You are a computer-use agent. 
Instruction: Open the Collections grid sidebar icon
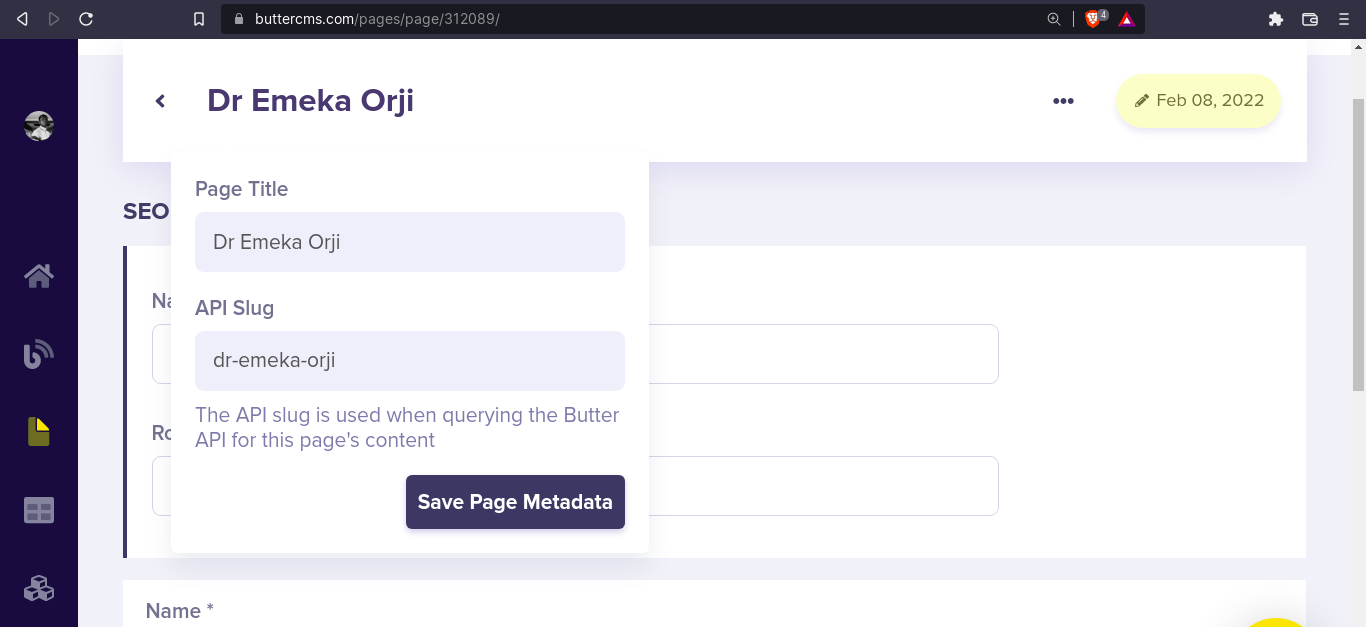pos(39,511)
